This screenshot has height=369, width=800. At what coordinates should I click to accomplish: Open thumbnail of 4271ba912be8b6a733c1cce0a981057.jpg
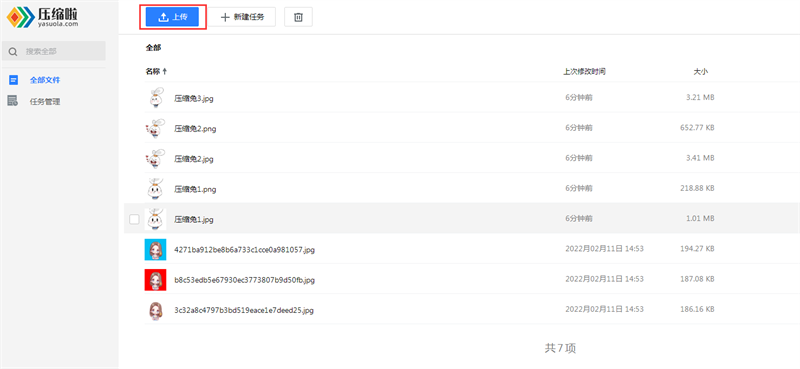[x=155, y=249]
